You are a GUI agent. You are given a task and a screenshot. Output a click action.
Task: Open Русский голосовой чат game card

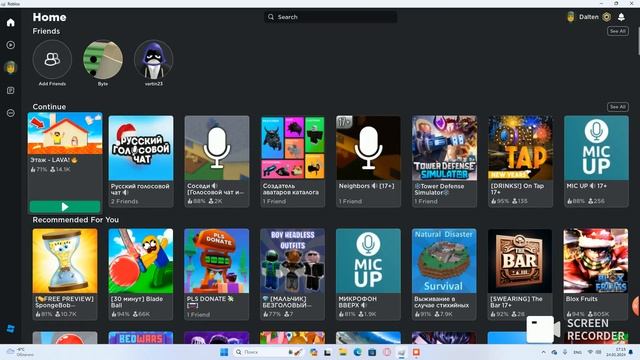click(x=141, y=161)
